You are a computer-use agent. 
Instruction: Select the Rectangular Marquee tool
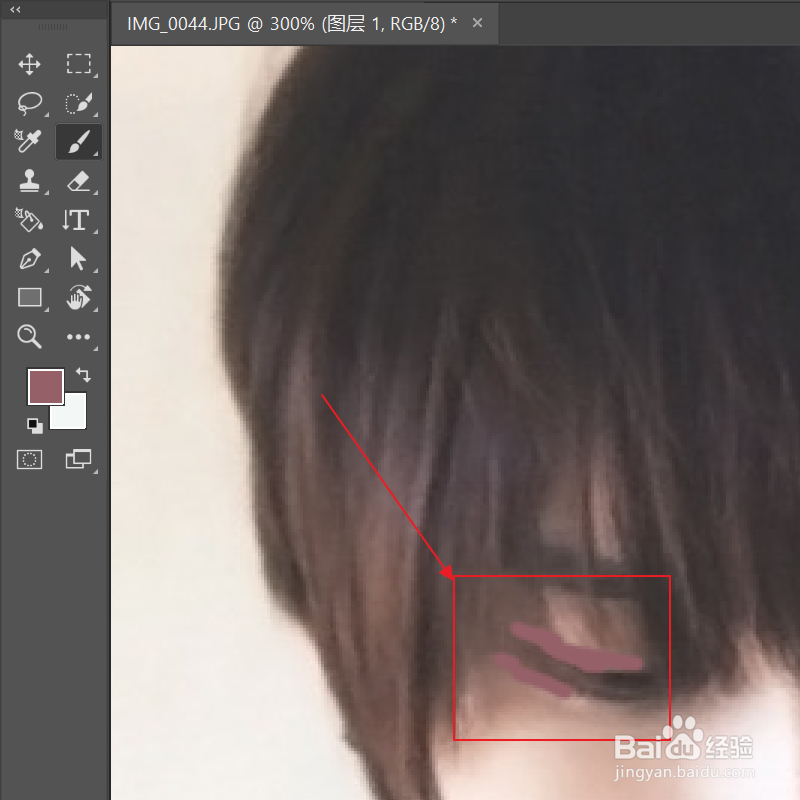pos(79,64)
